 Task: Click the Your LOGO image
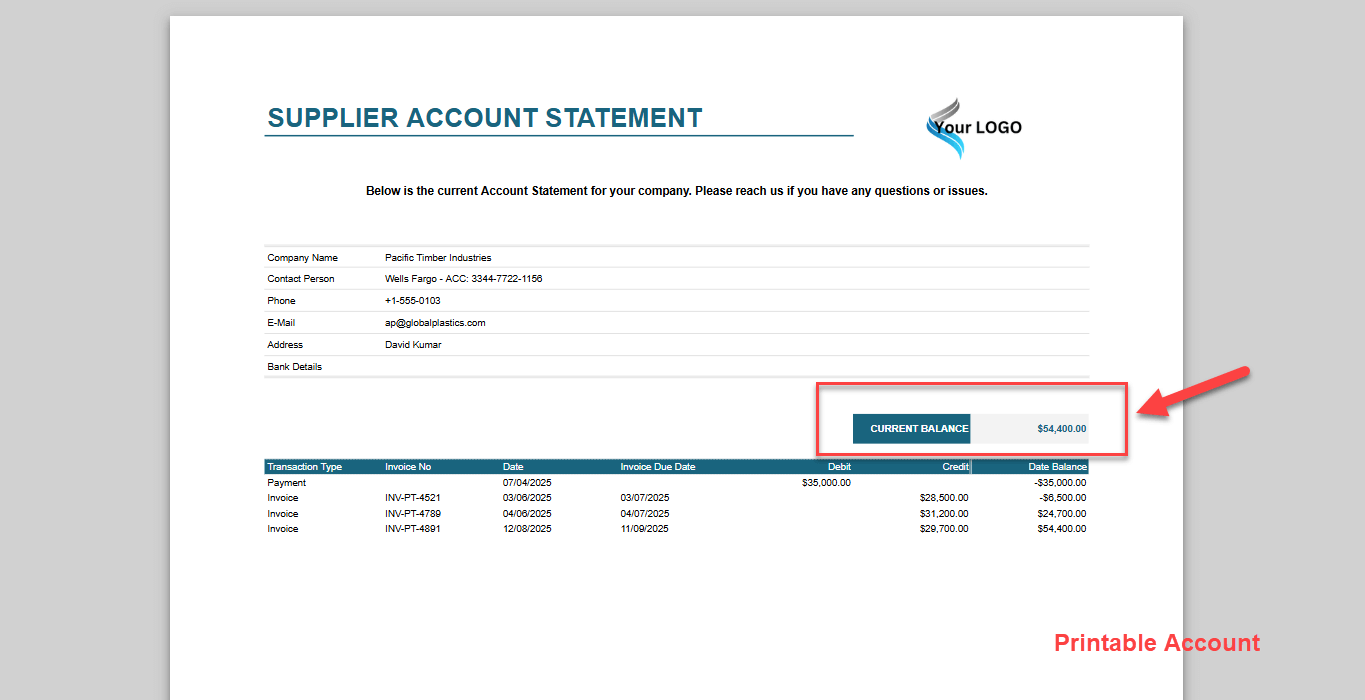973,128
